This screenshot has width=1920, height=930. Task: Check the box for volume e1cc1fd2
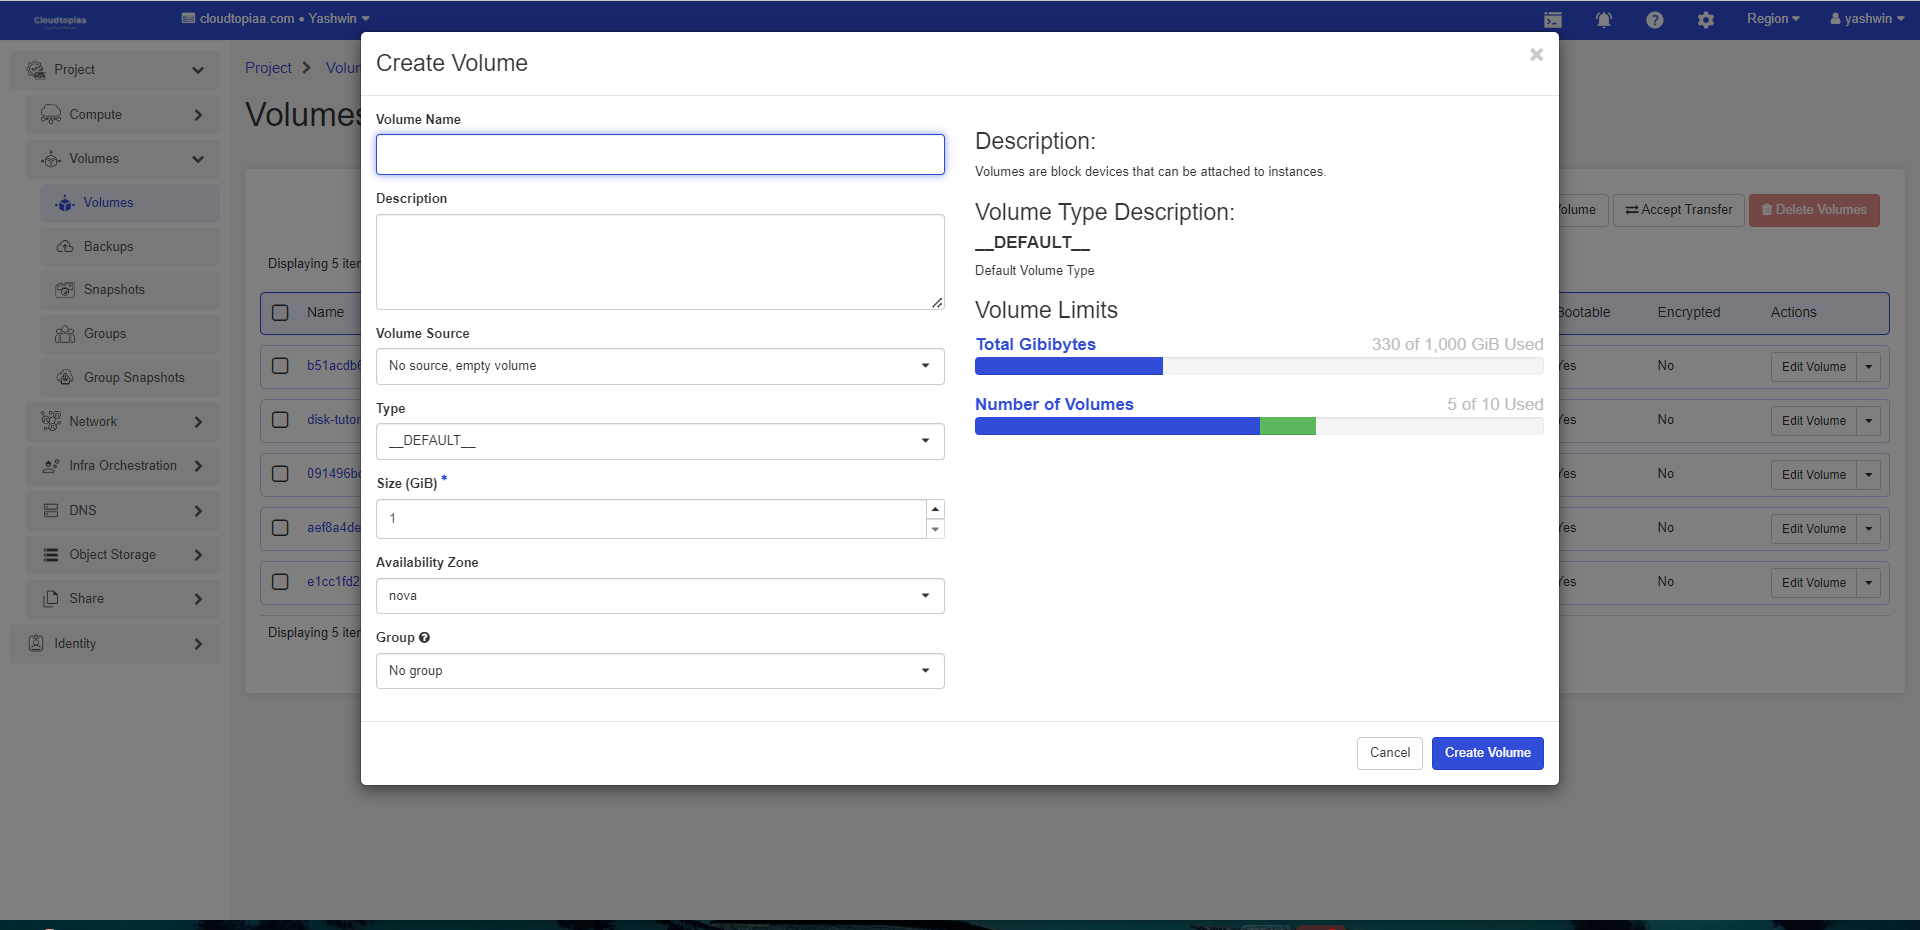click(281, 582)
